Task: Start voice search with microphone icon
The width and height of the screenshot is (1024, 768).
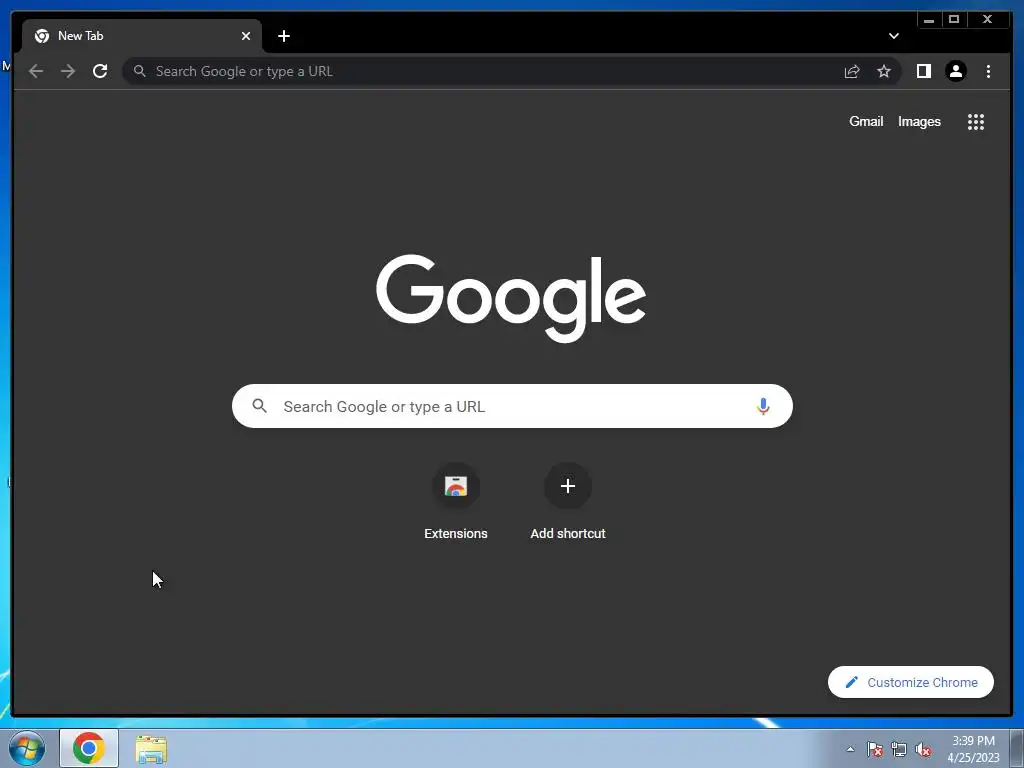Action: pos(763,406)
